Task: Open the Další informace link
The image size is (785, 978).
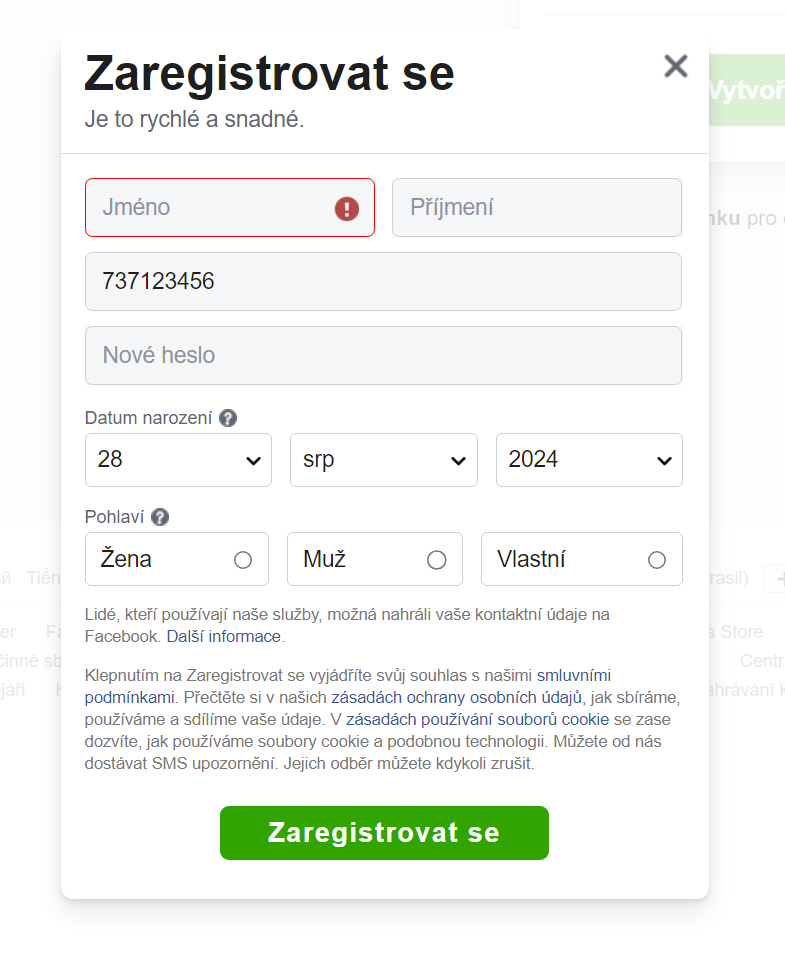Action: [223, 636]
